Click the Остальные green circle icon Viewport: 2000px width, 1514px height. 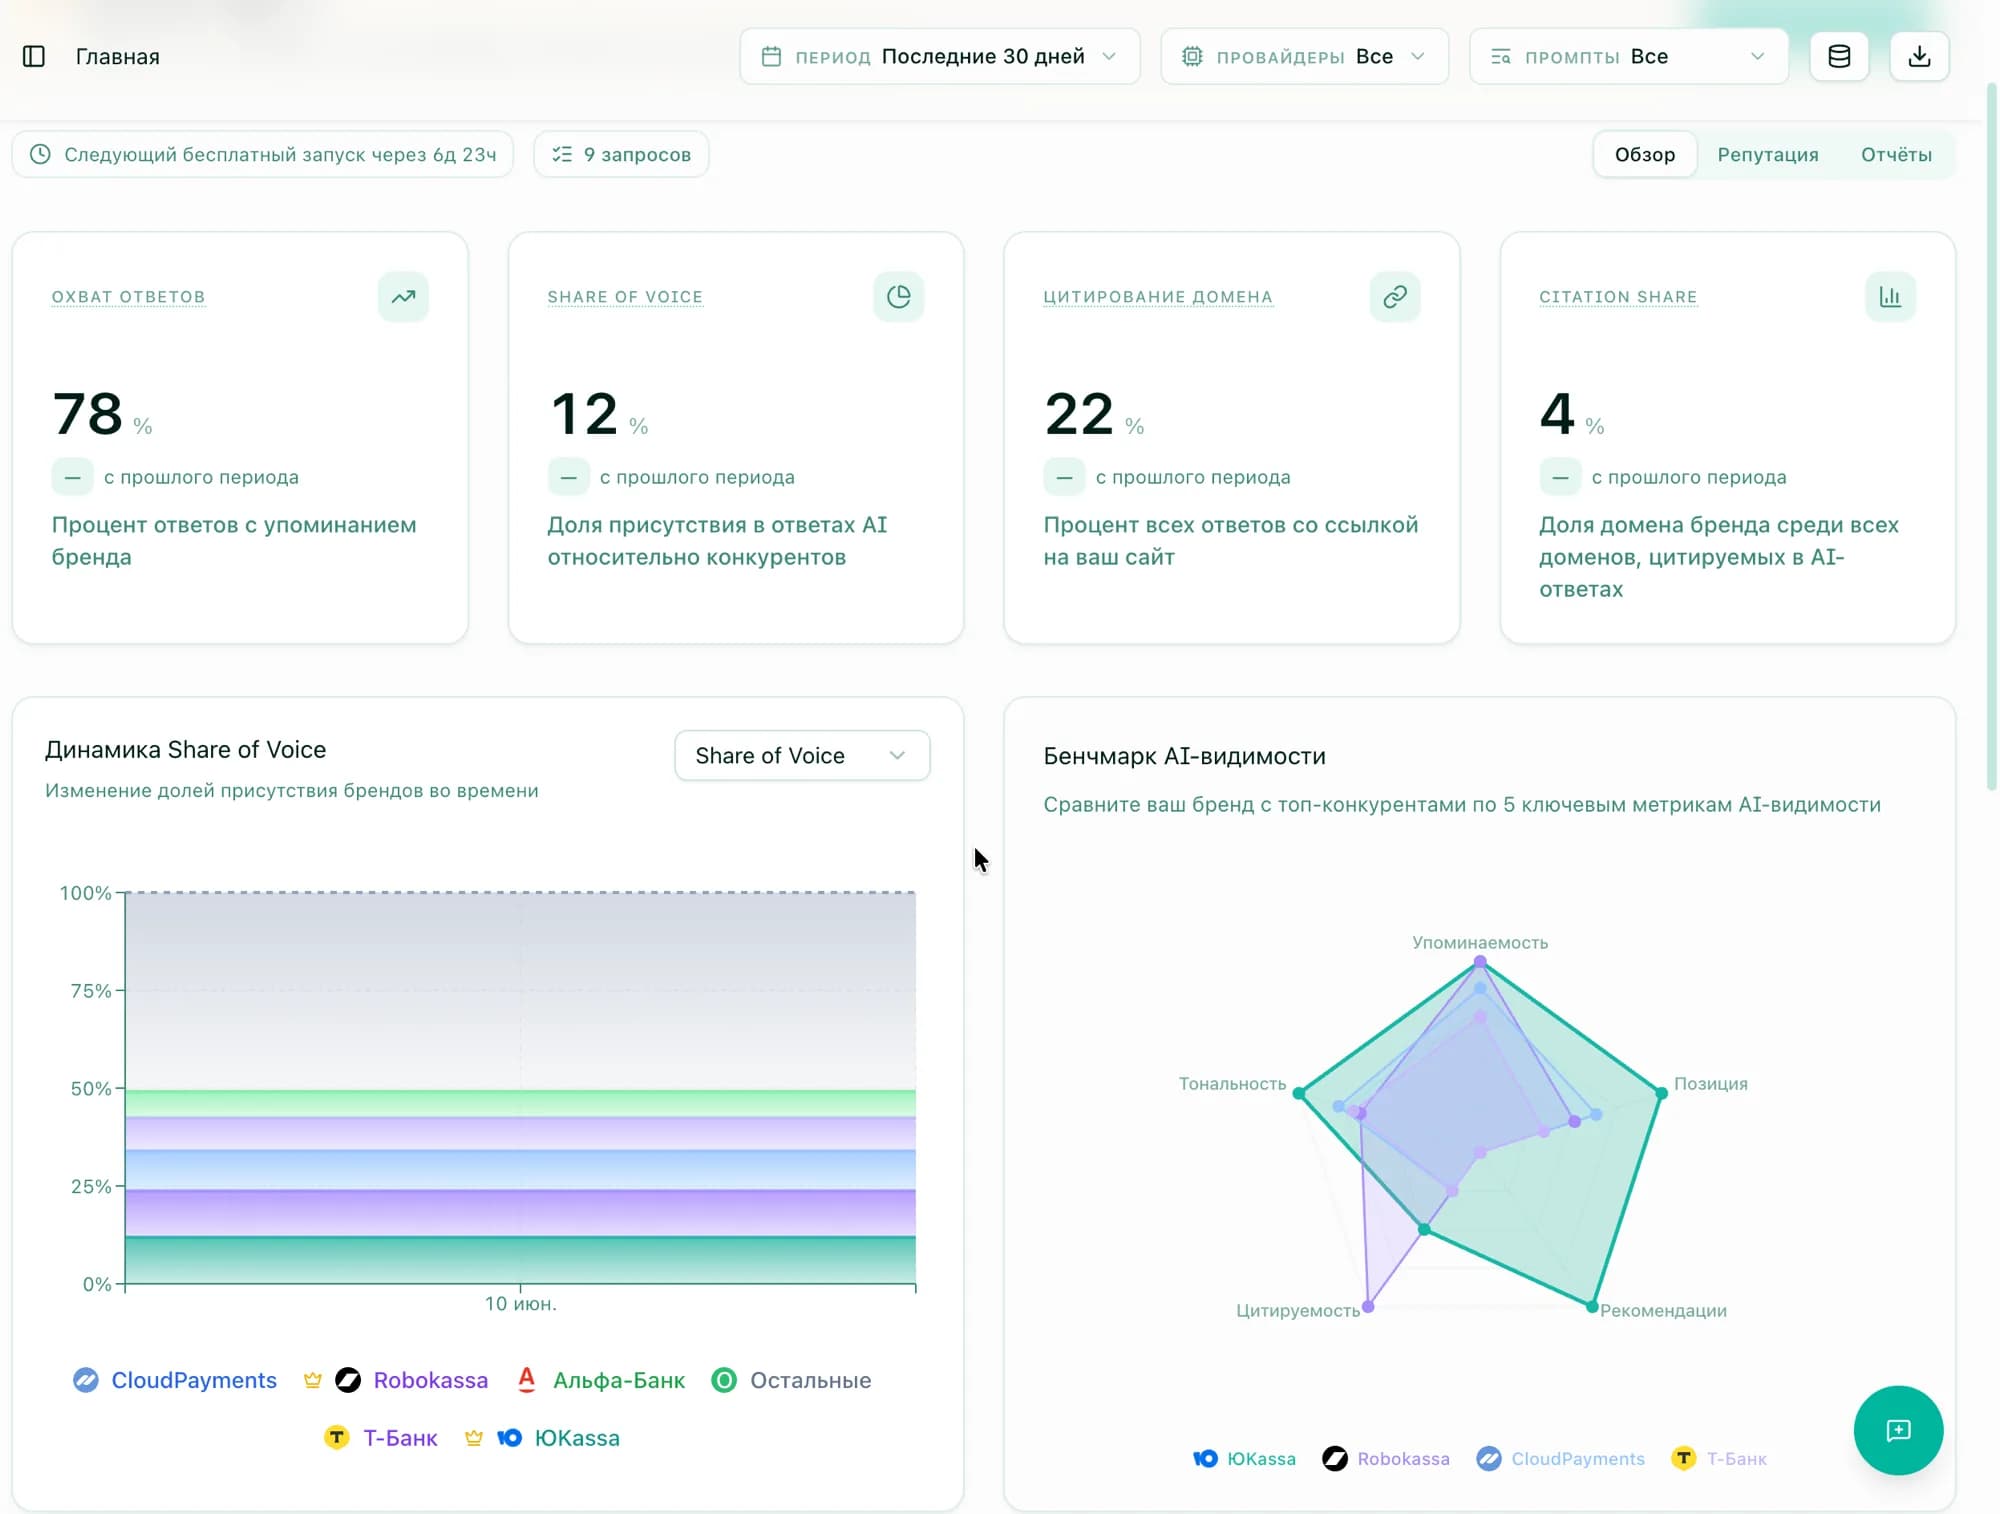pyautogui.click(x=724, y=1380)
